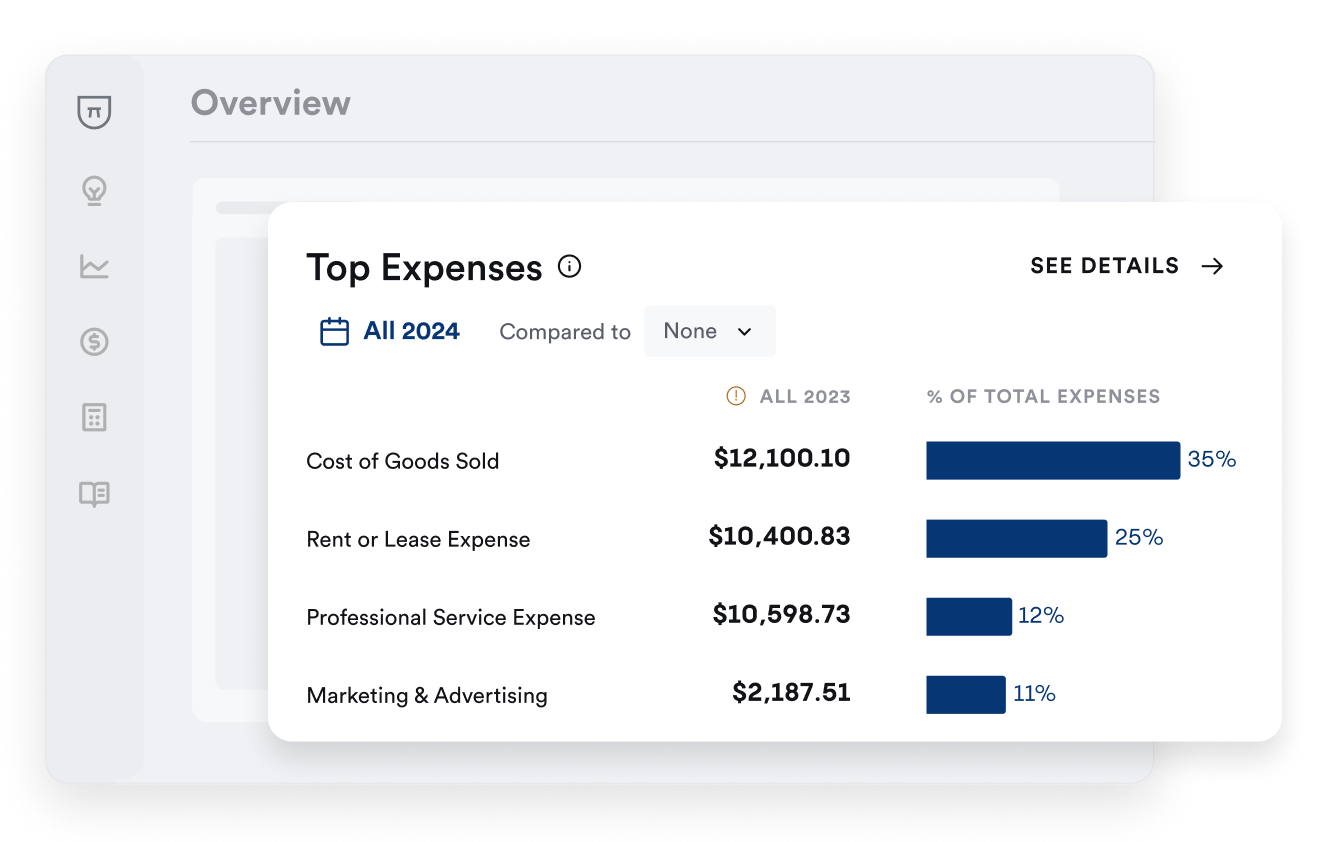This screenshot has height=842, width=1338.
Task: Click the SEE DETAILS link
Action: point(1105,266)
